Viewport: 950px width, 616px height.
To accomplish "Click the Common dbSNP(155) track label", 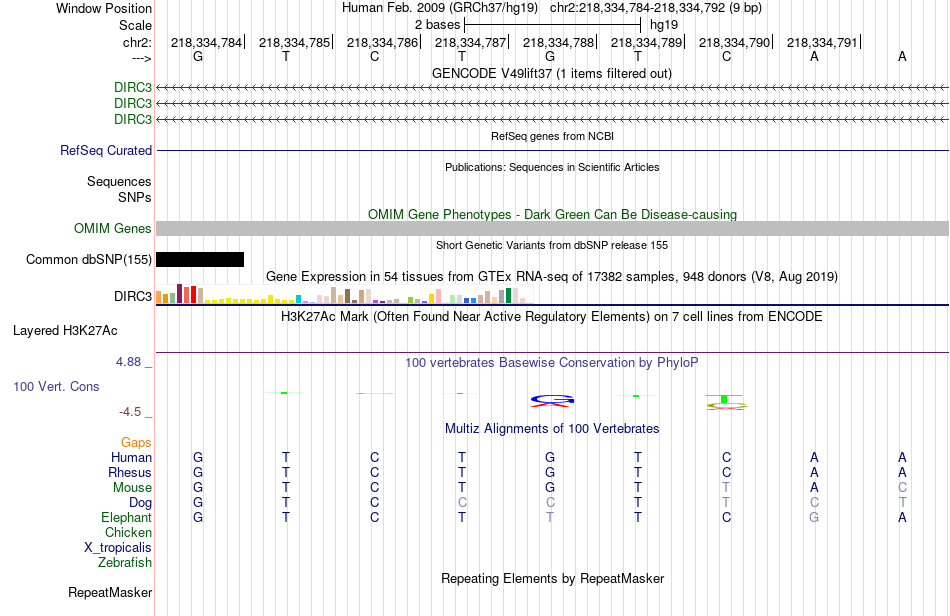I will click(x=88, y=259).
